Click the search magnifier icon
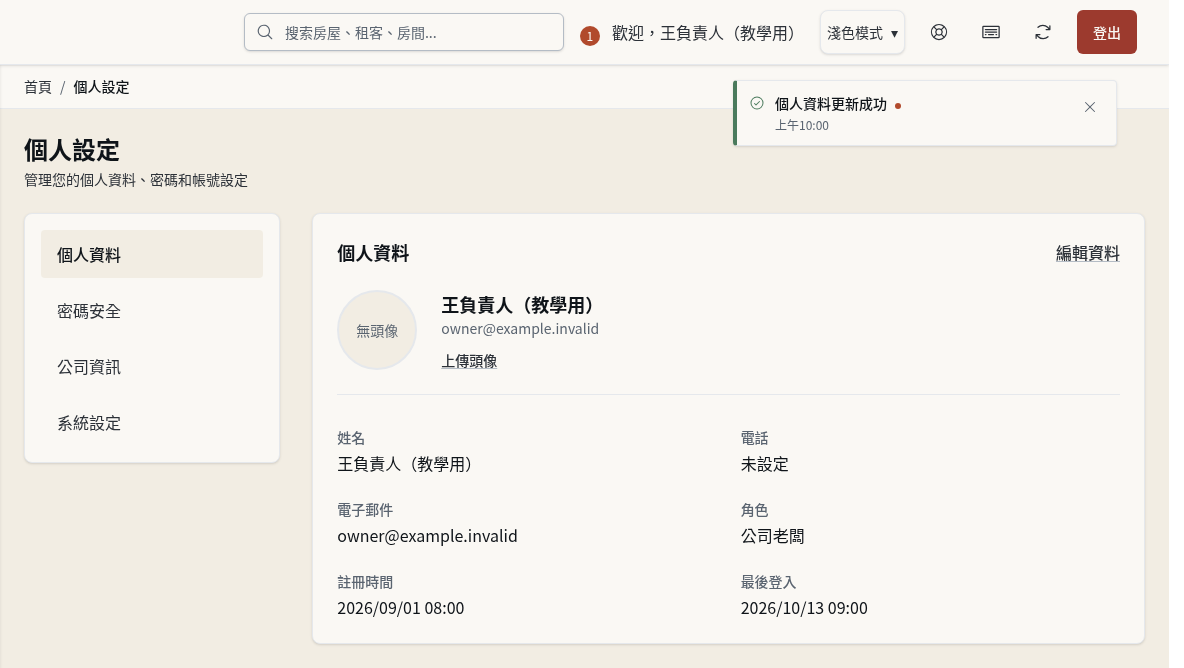 [x=264, y=32]
